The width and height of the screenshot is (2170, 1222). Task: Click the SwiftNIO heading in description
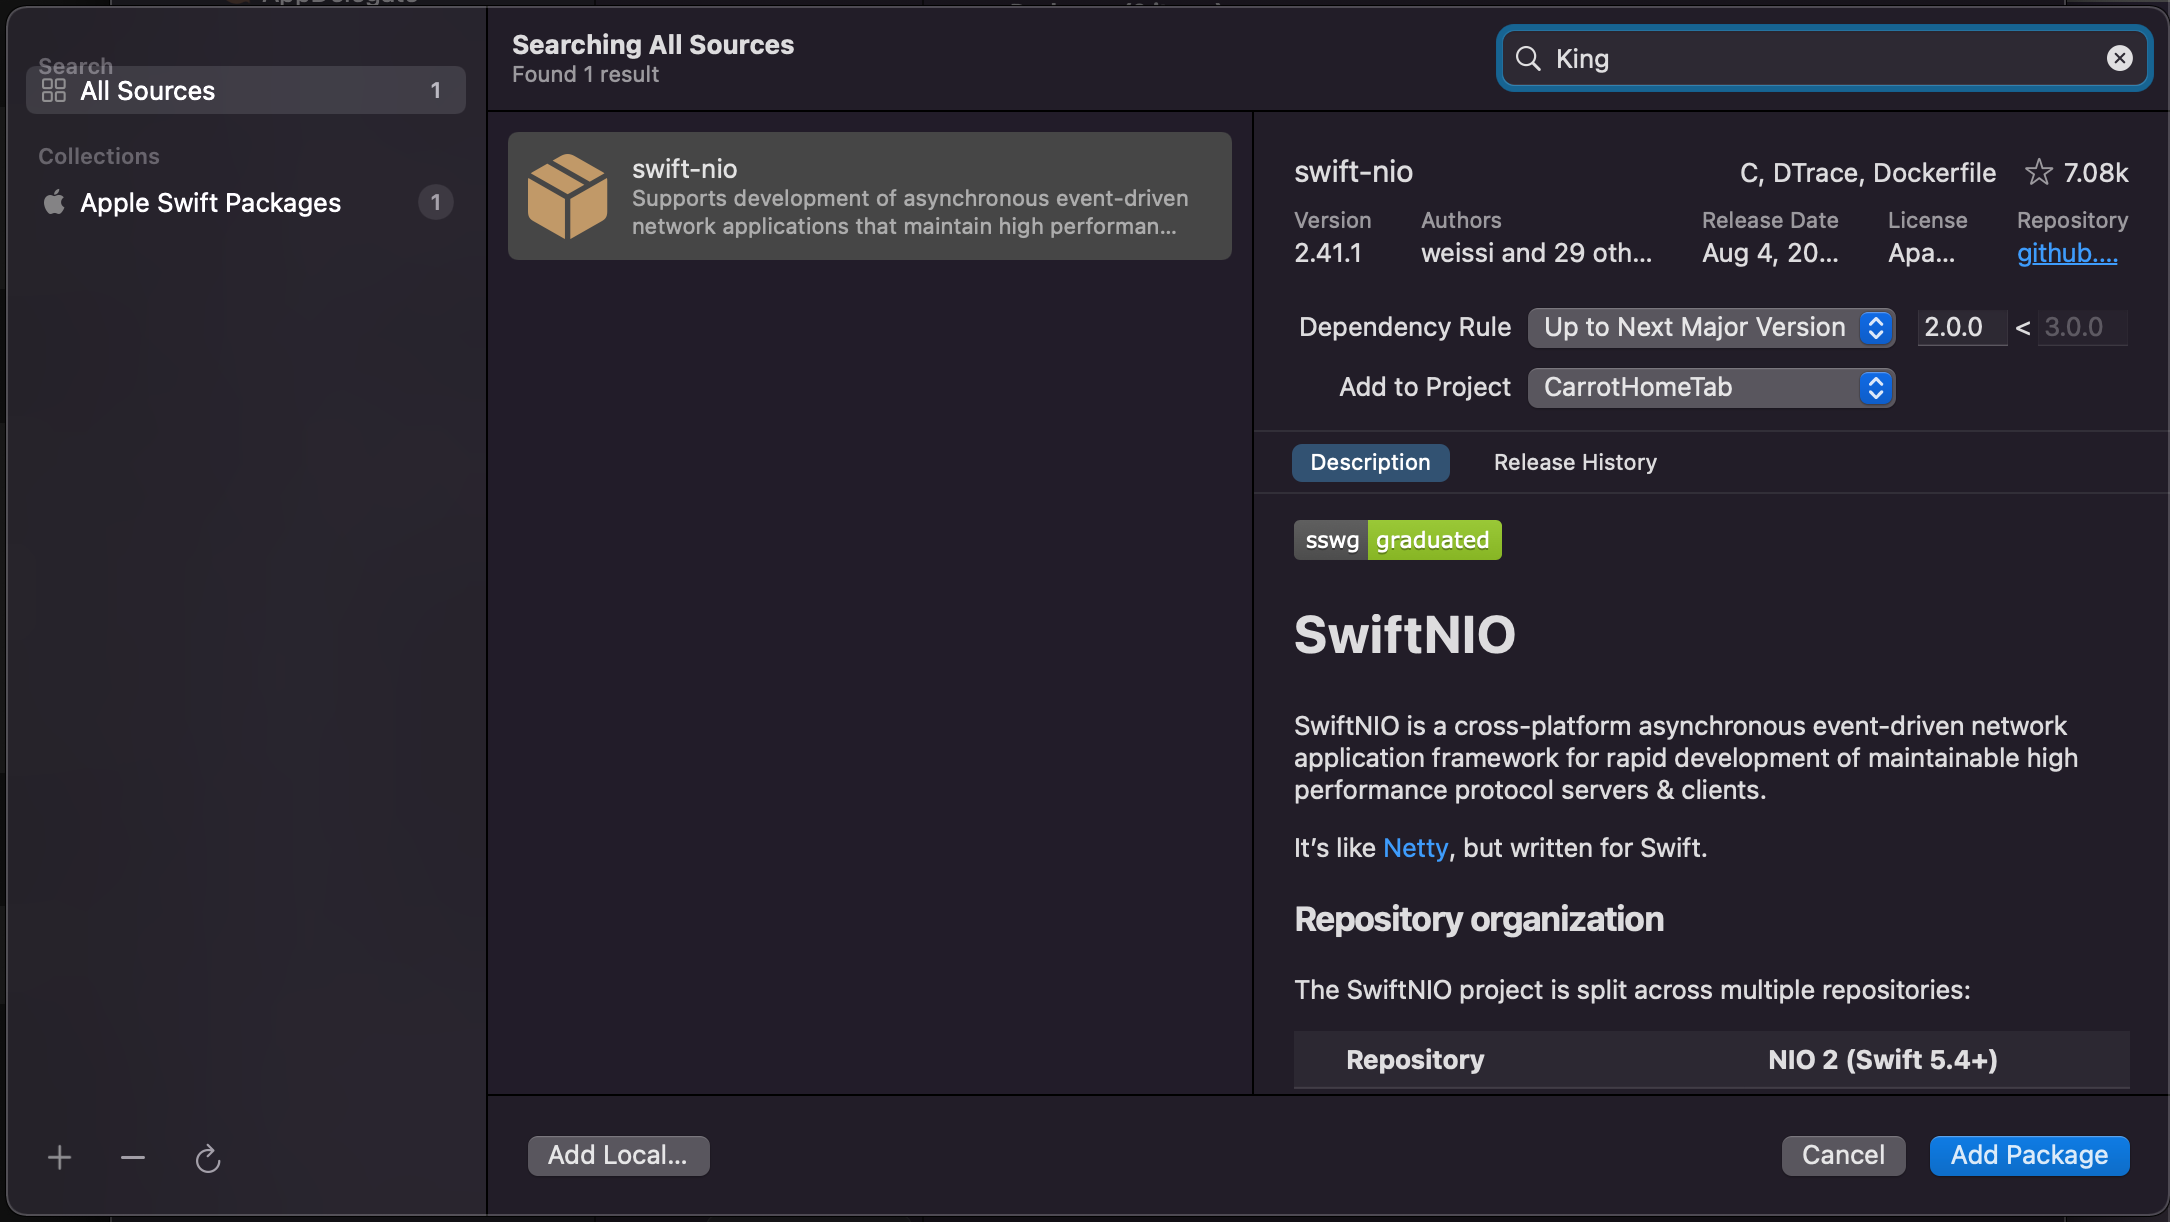click(x=1404, y=635)
